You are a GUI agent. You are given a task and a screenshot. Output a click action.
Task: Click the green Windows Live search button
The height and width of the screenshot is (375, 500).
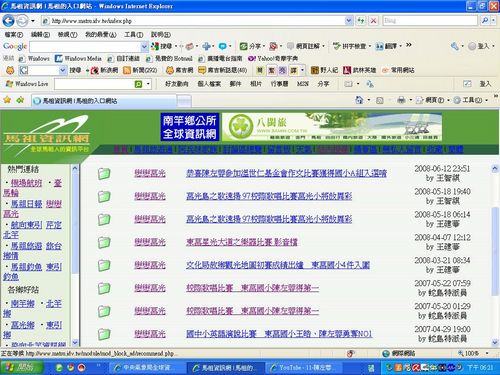tap(138, 84)
